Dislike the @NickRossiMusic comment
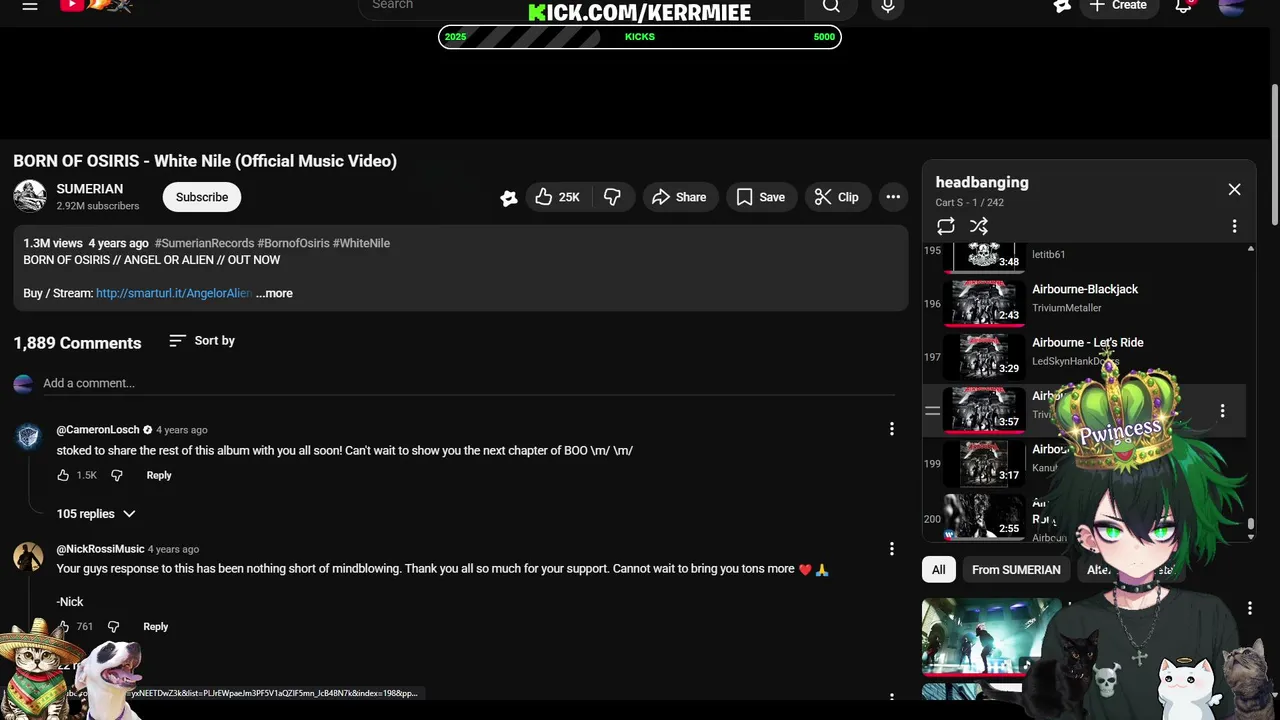The width and height of the screenshot is (1280, 720). [x=113, y=626]
